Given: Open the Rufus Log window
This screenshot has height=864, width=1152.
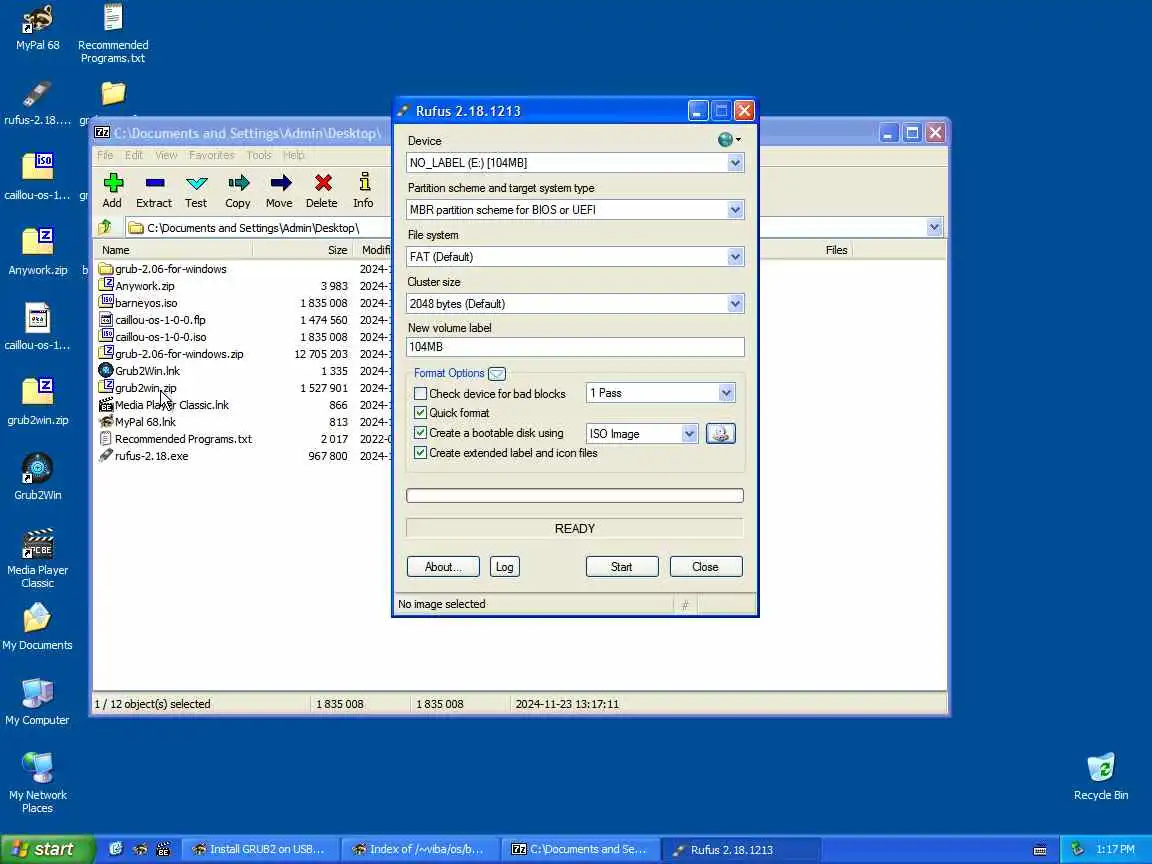Looking at the screenshot, I should click(x=505, y=566).
